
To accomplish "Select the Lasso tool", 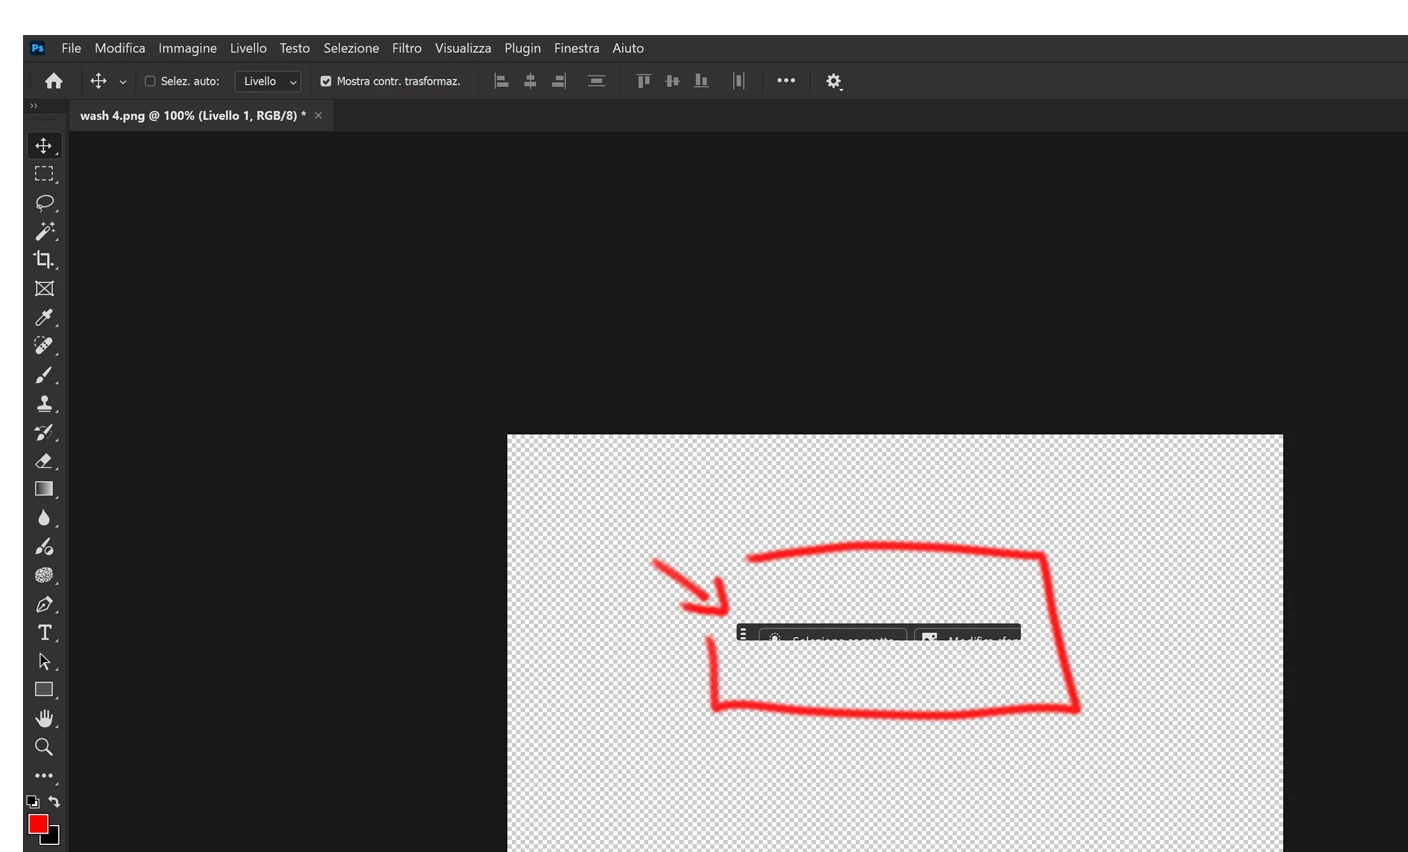I will [44, 203].
